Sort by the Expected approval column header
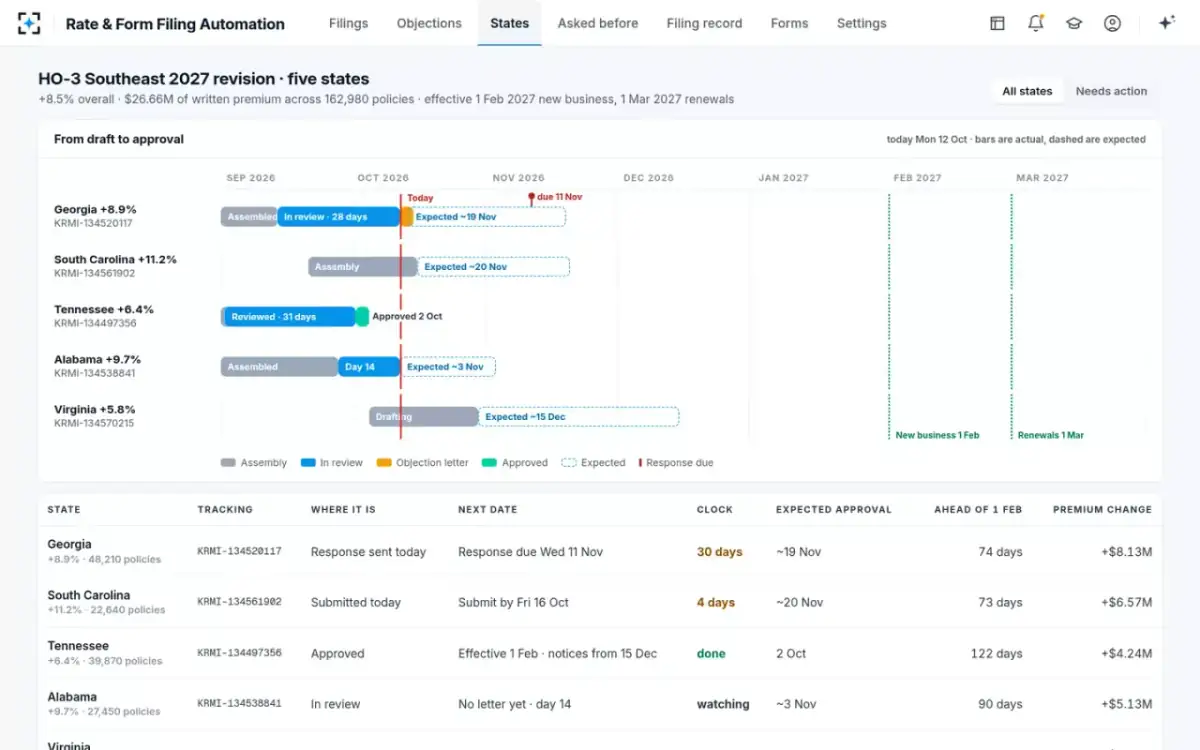 [x=833, y=509]
